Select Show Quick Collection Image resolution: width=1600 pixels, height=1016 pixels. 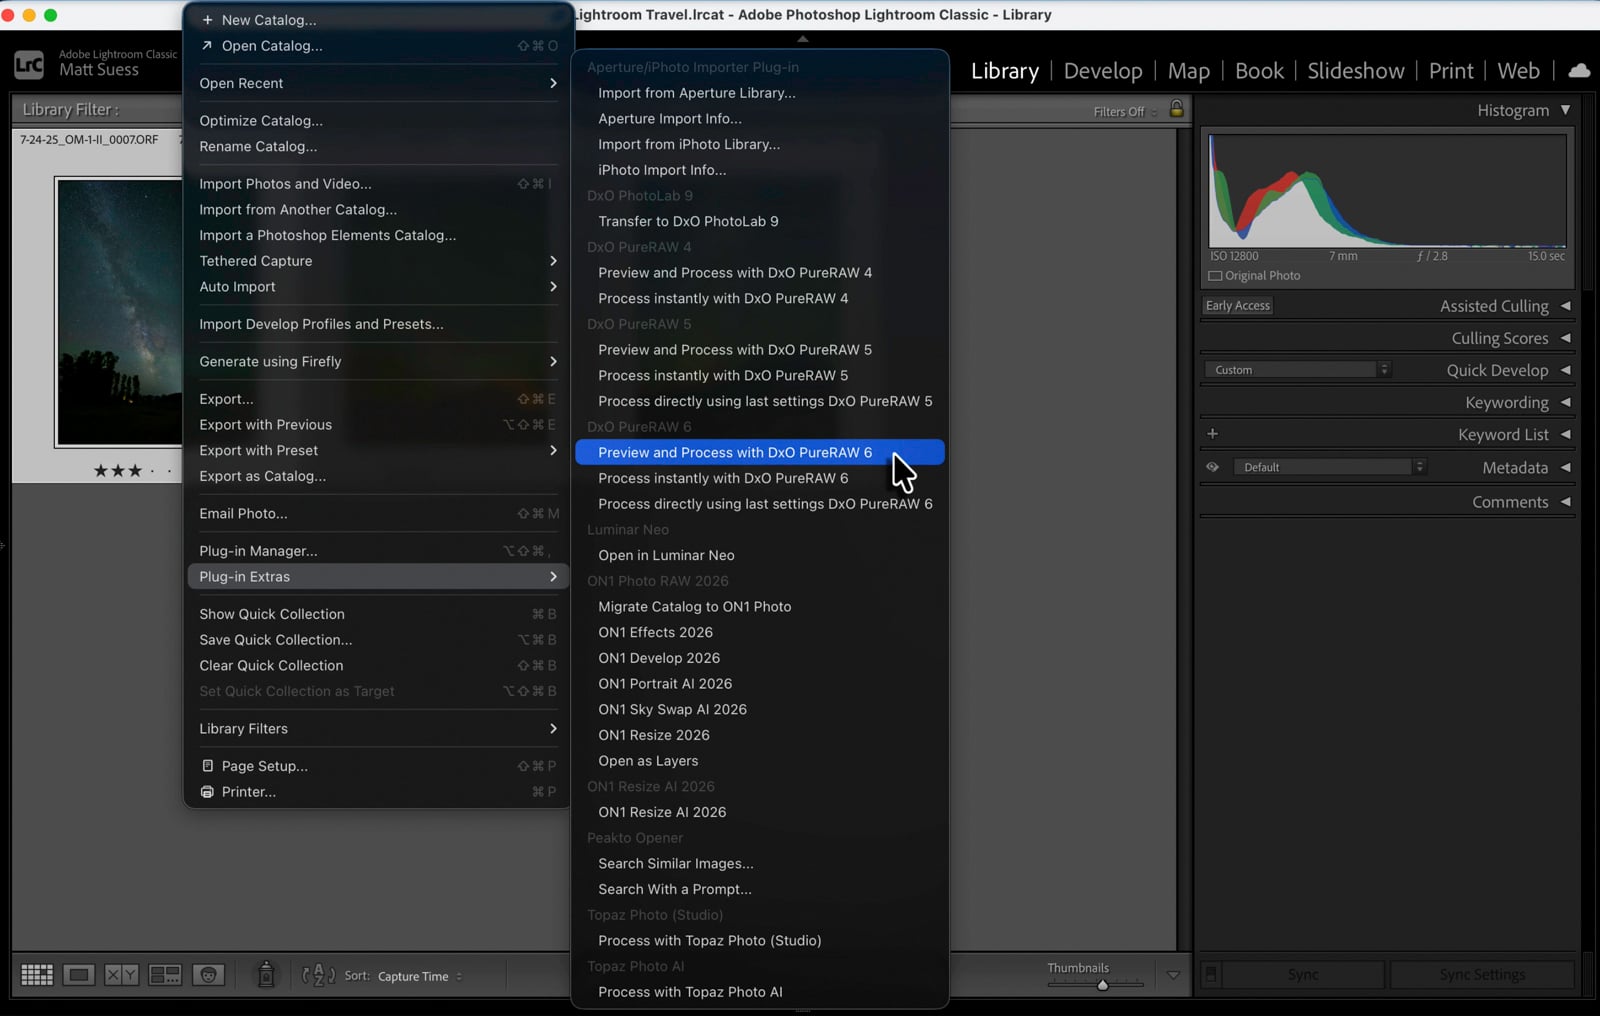tap(378, 614)
